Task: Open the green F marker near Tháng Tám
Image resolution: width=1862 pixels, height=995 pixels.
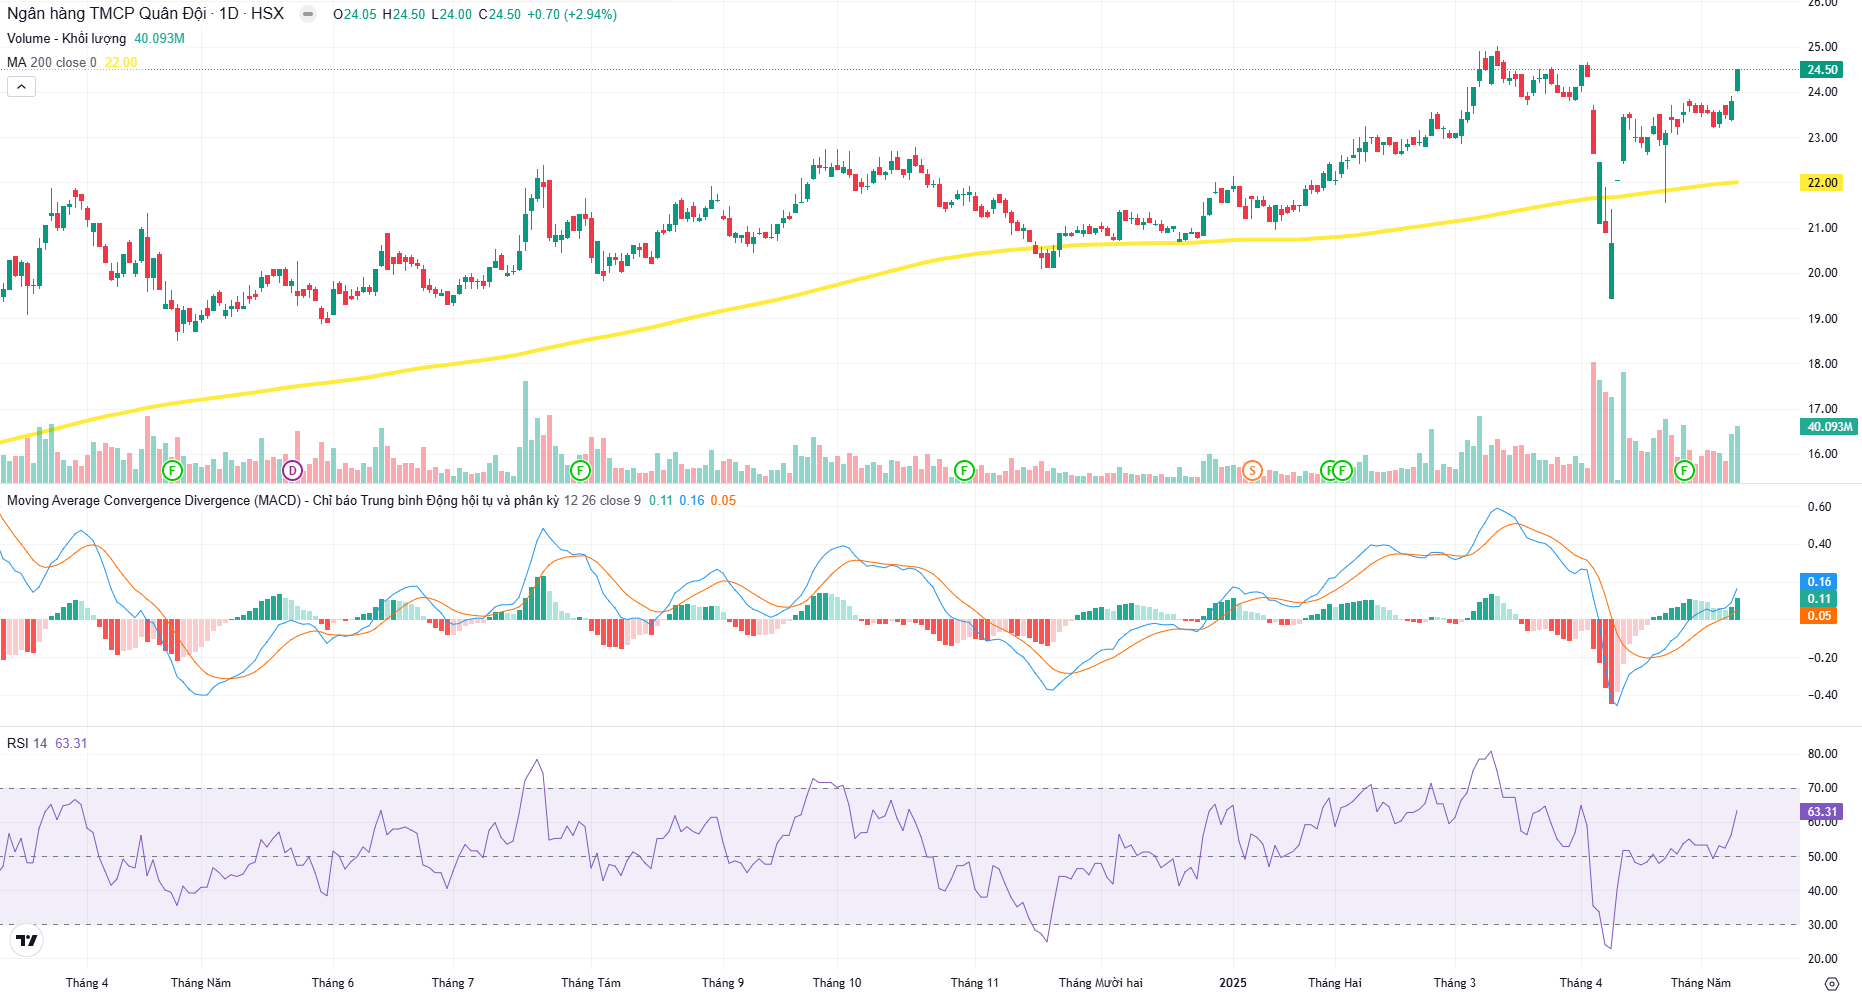Action: coord(580,470)
